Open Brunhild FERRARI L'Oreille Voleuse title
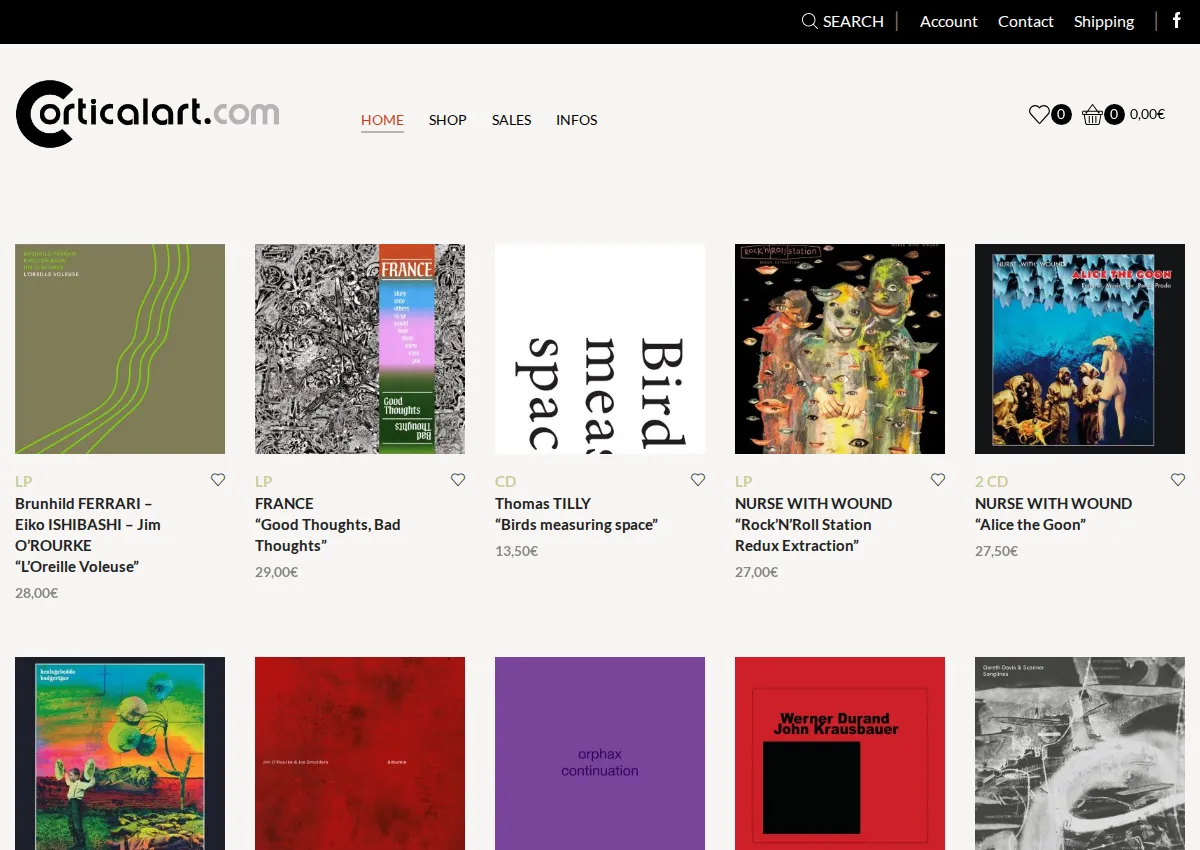The image size is (1200, 850). point(88,535)
